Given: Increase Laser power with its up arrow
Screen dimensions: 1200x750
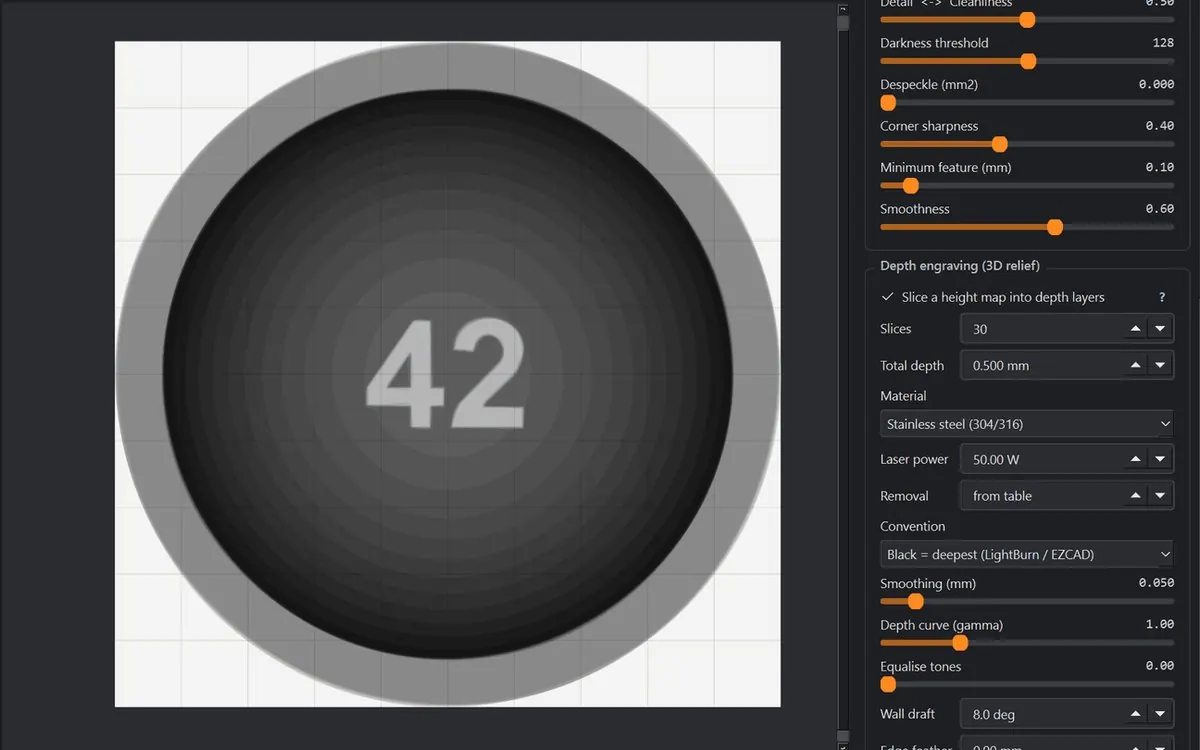Looking at the screenshot, I should point(1136,460).
